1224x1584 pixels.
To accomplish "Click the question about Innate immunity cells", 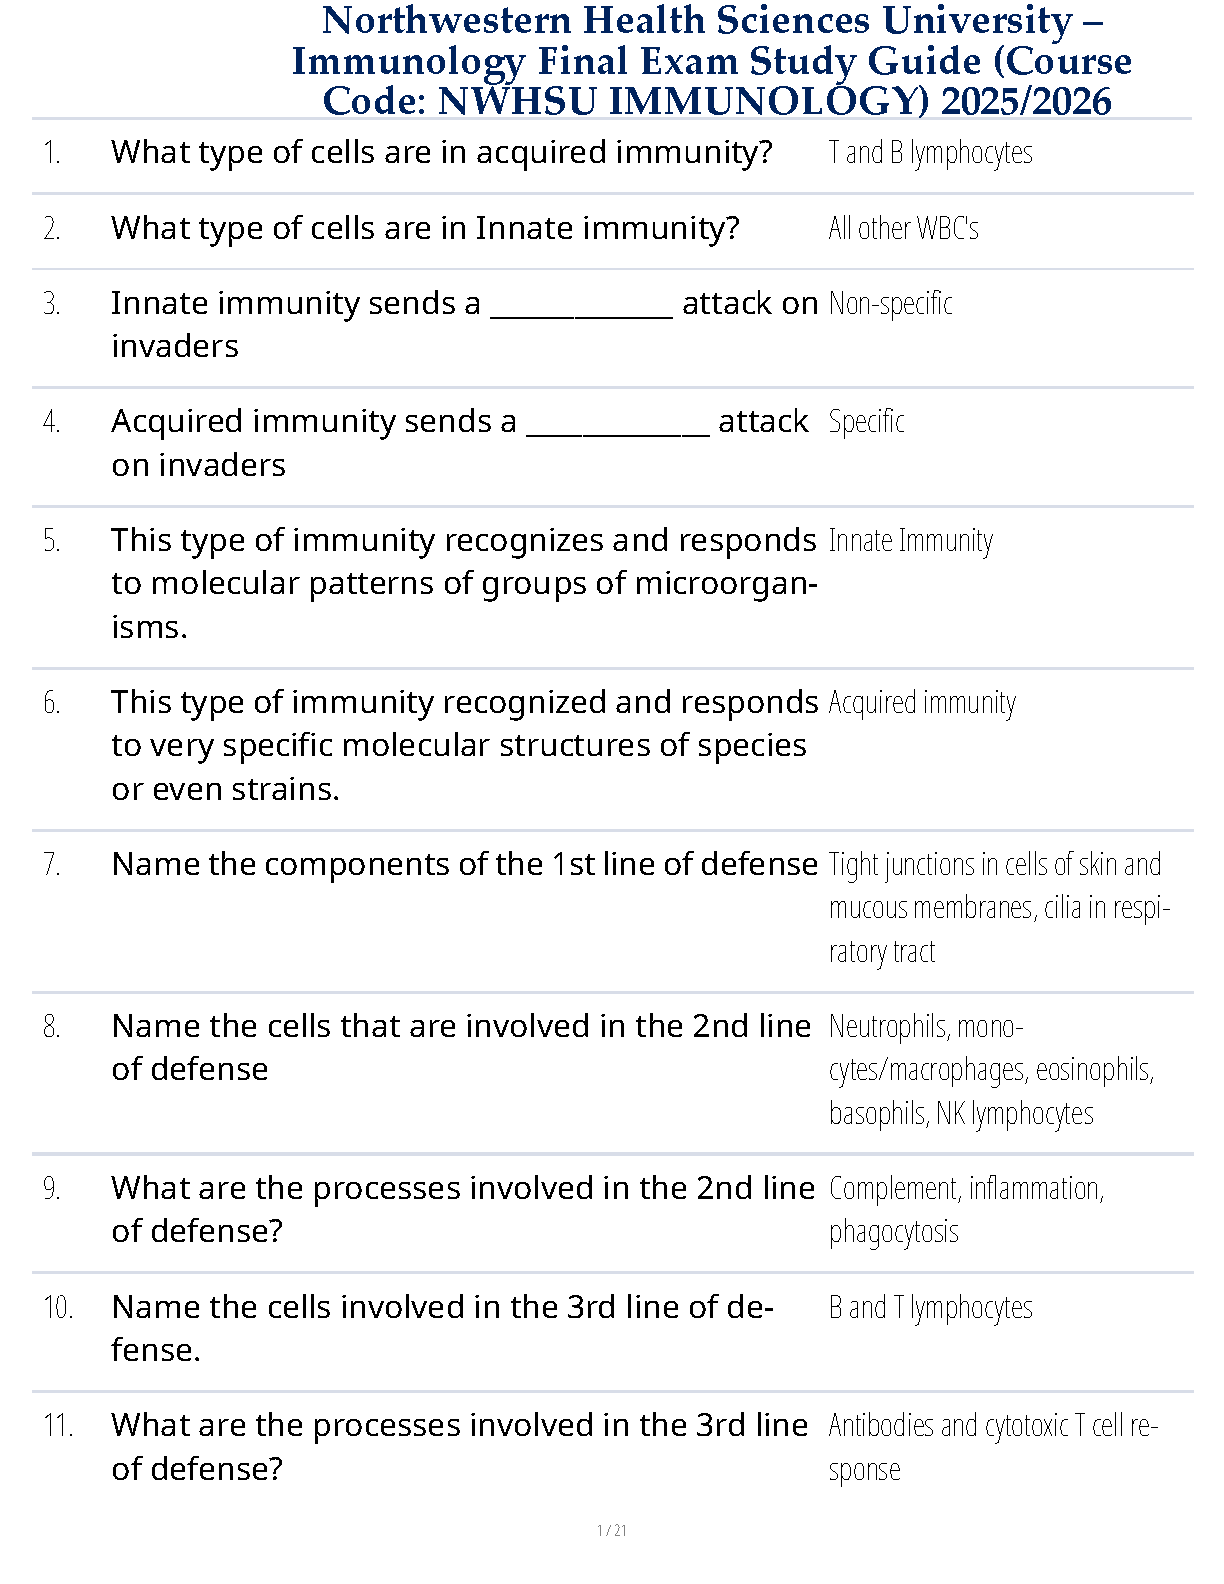I will click(x=425, y=228).
